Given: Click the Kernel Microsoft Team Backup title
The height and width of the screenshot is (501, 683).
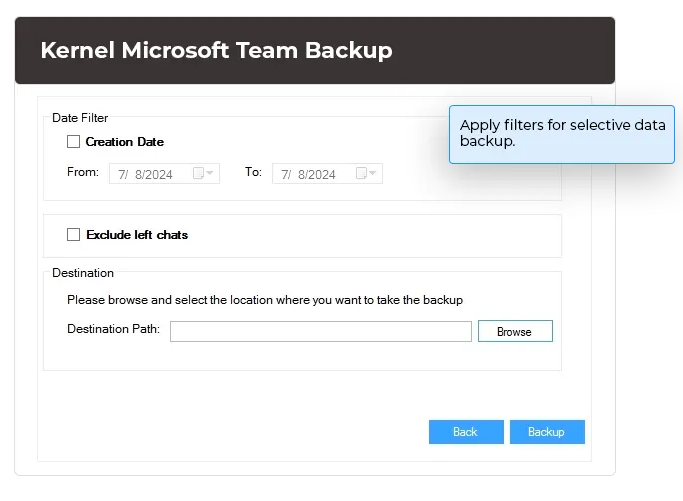Looking at the screenshot, I should (216, 50).
